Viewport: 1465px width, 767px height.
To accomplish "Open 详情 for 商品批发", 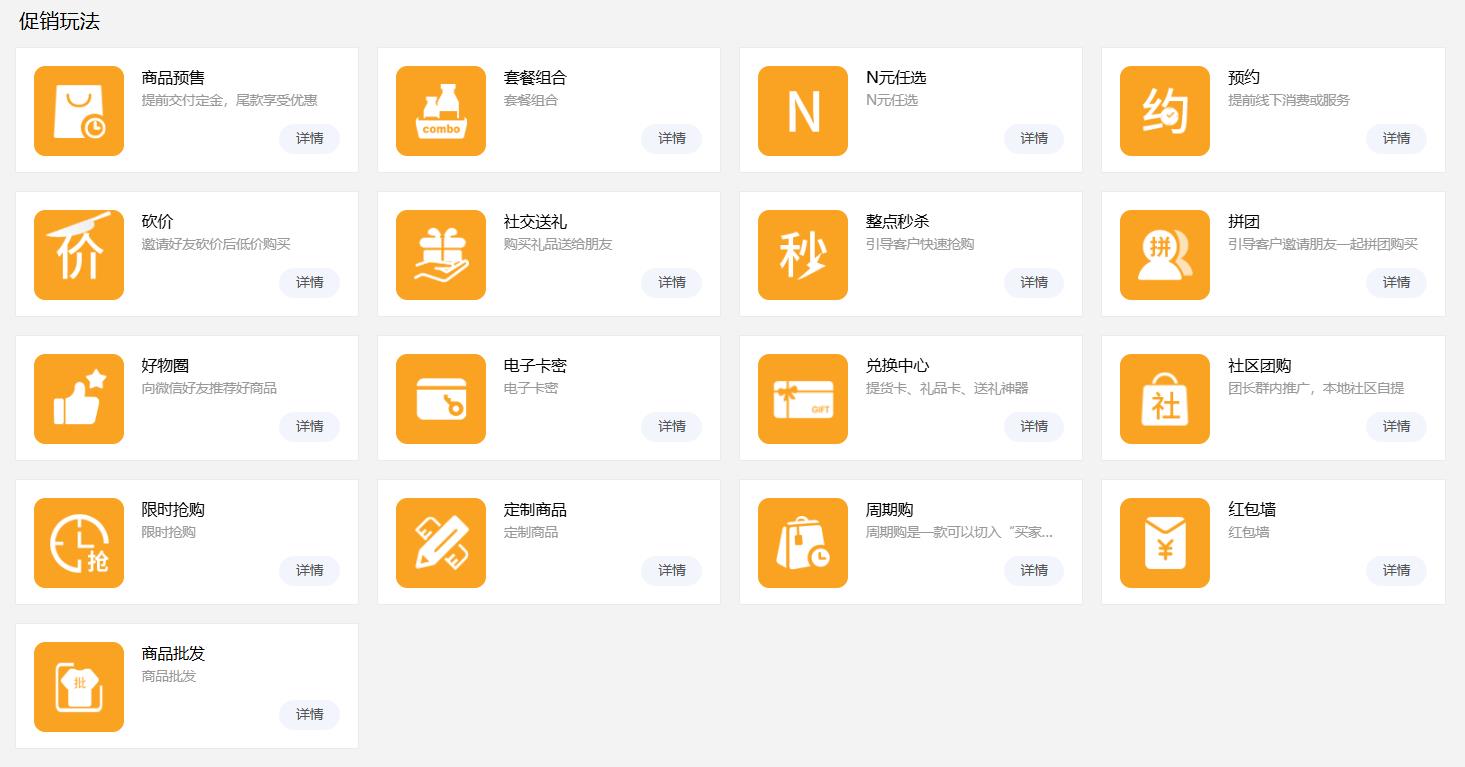I will point(310,715).
